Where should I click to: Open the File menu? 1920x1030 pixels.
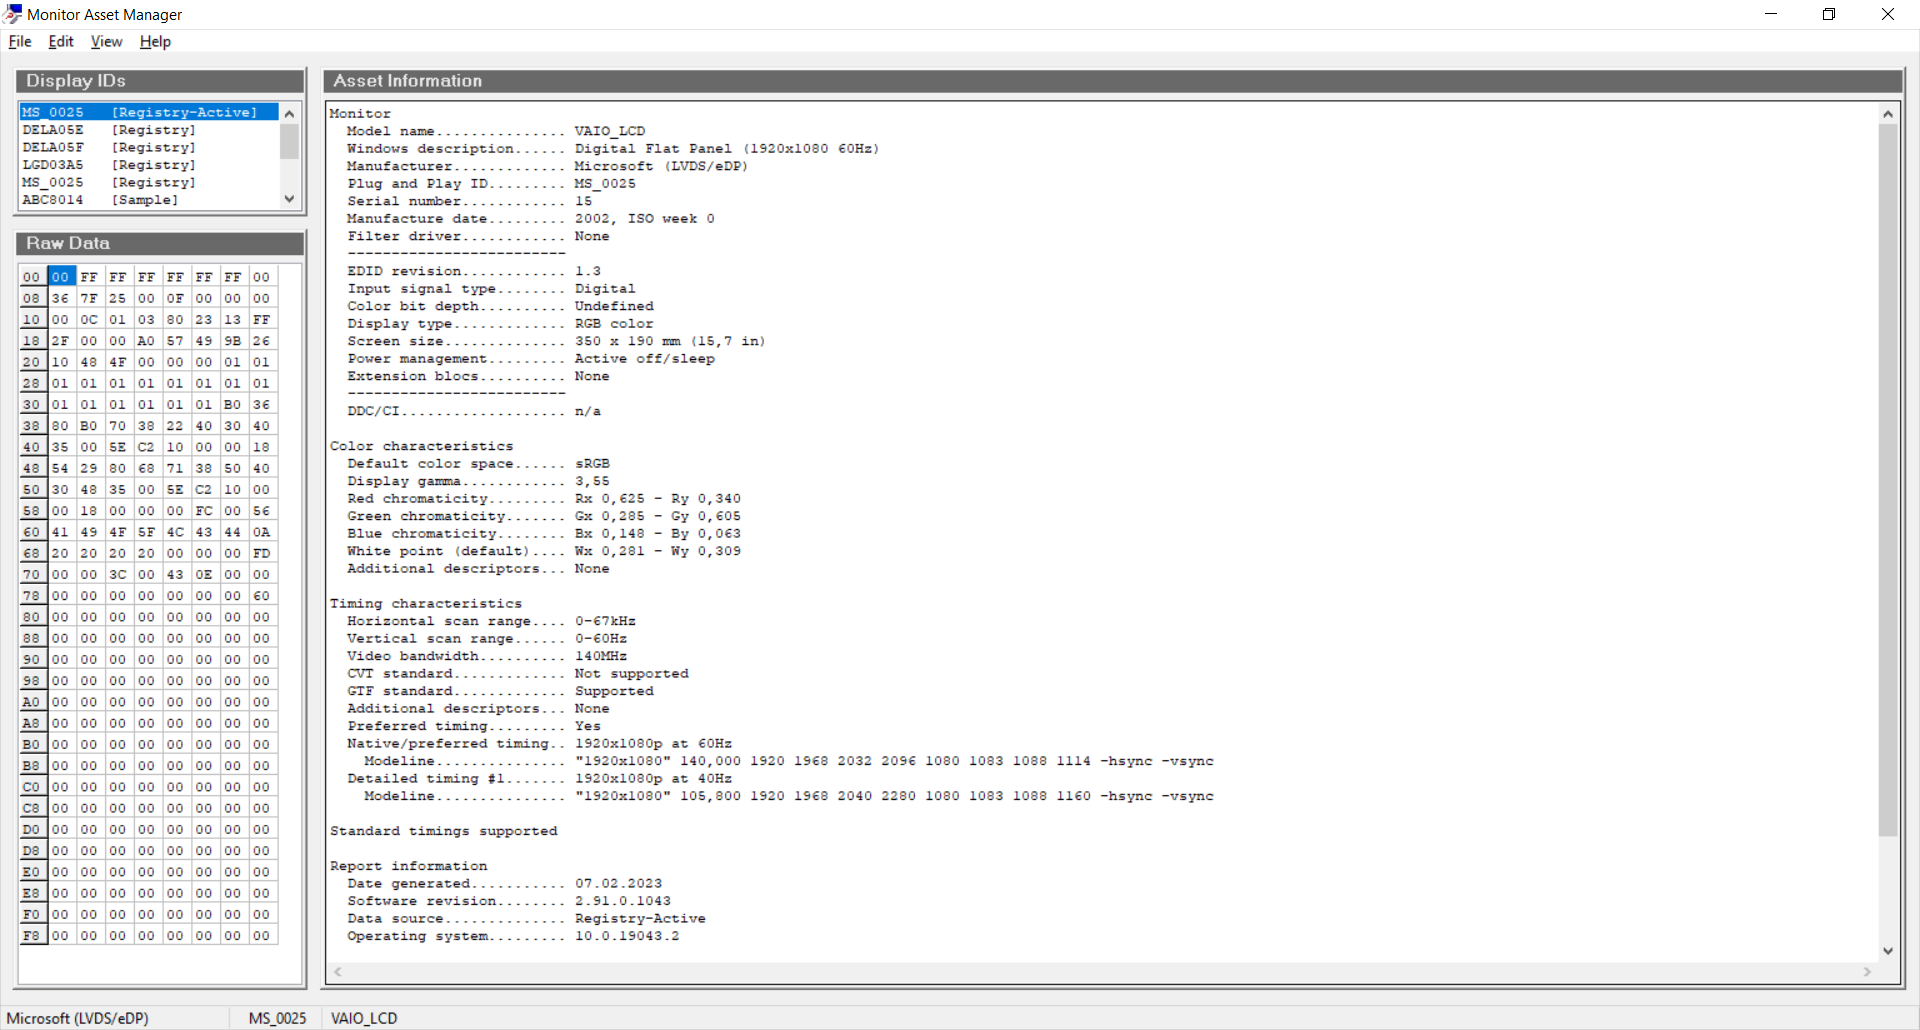pyautogui.click(x=20, y=42)
